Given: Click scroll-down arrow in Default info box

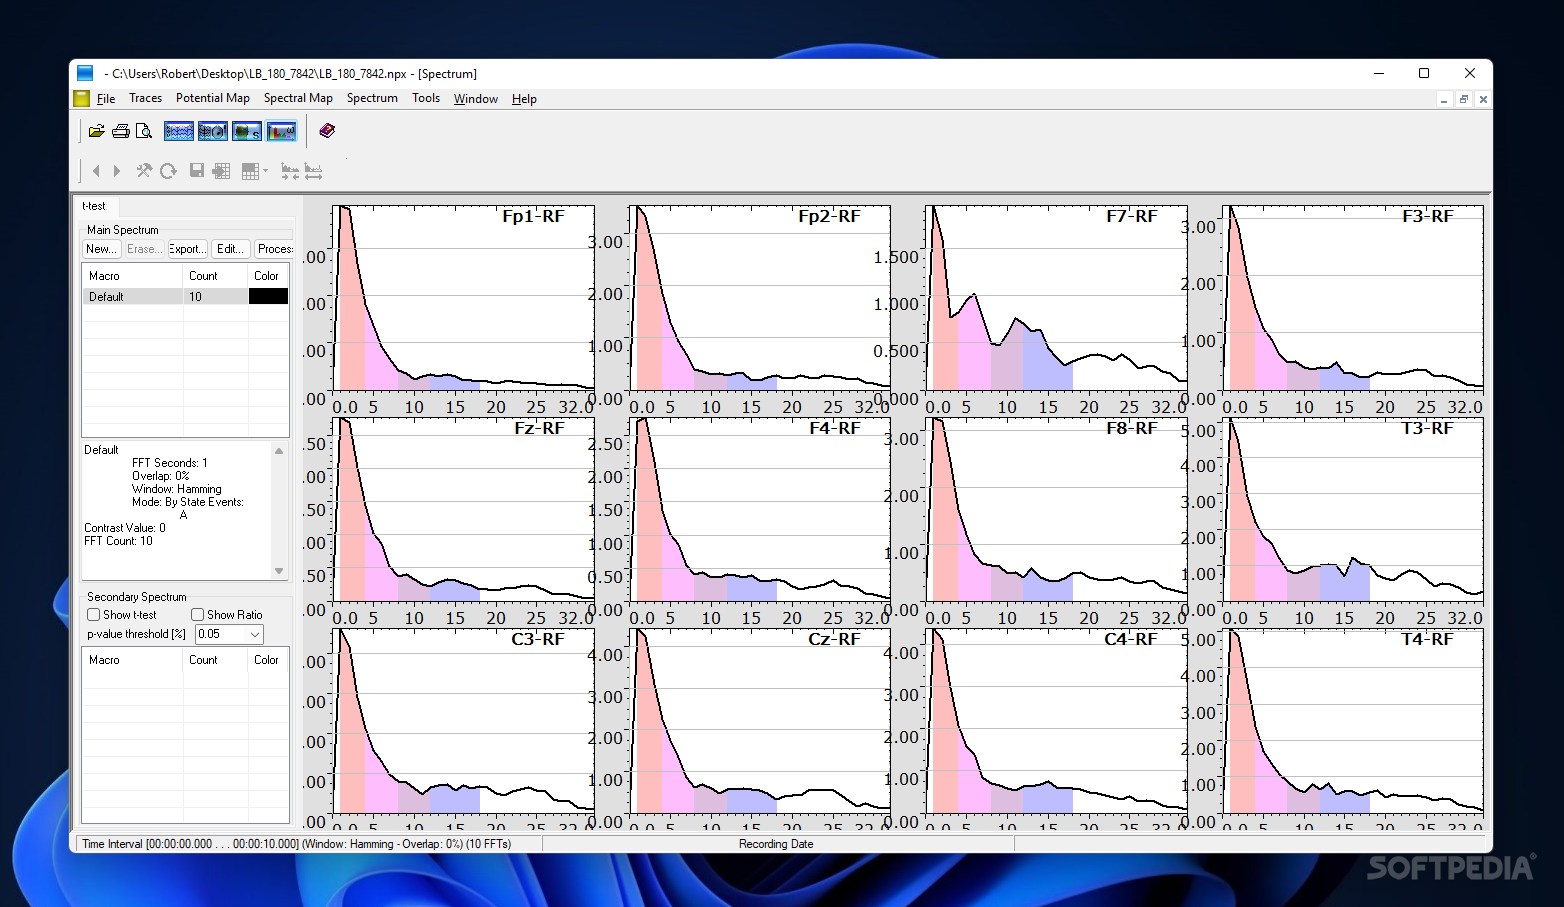Looking at the screenshot, I should pos(279,571).
